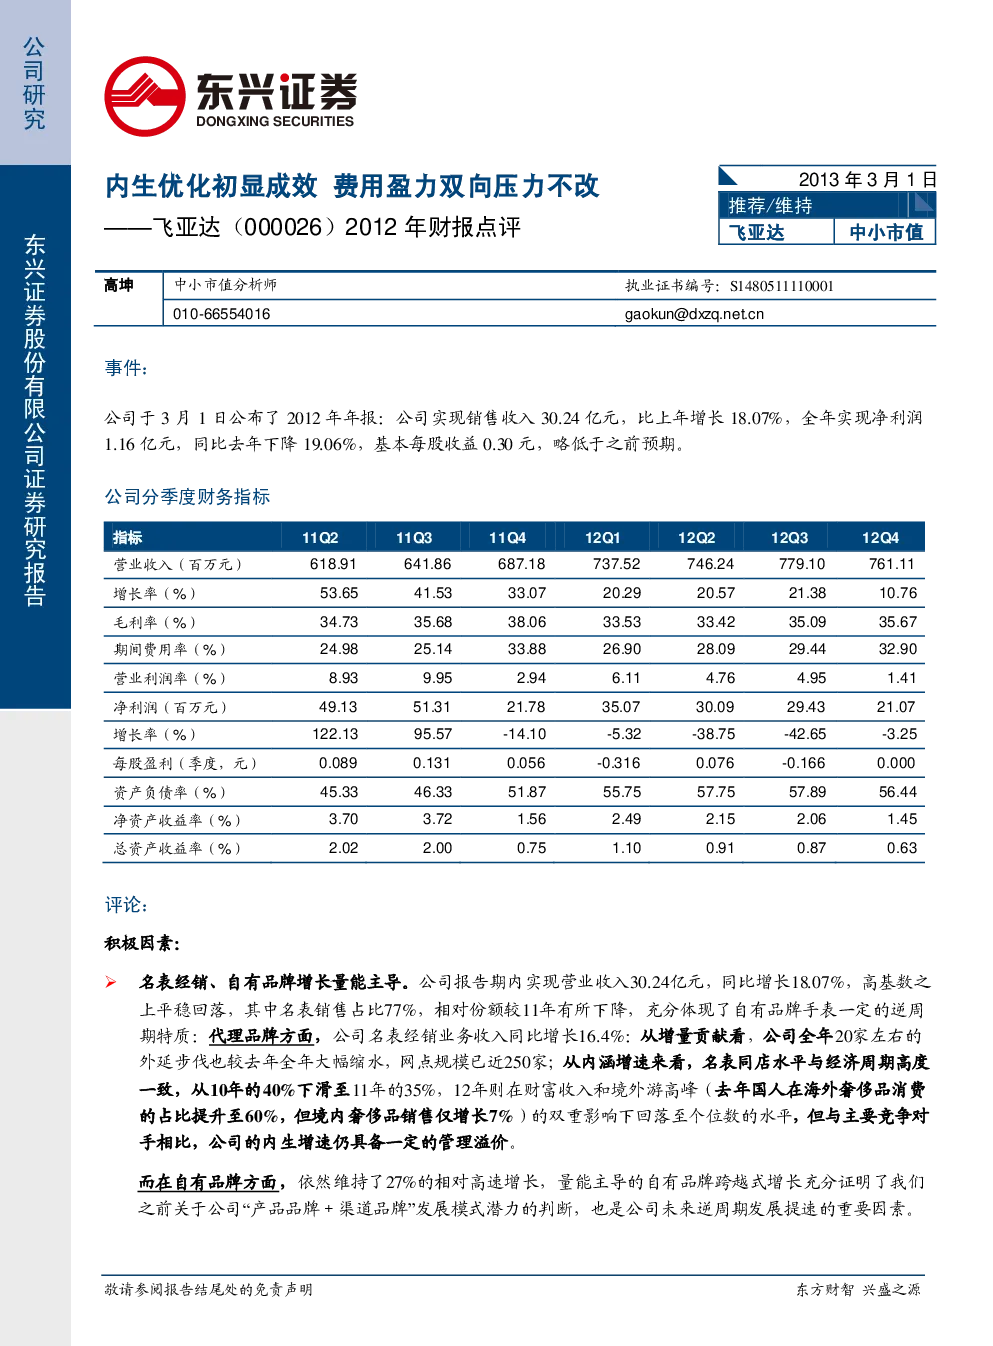Click the 12Q3 column header
Screen dimensions: 993x1346
tap(789, 538)
